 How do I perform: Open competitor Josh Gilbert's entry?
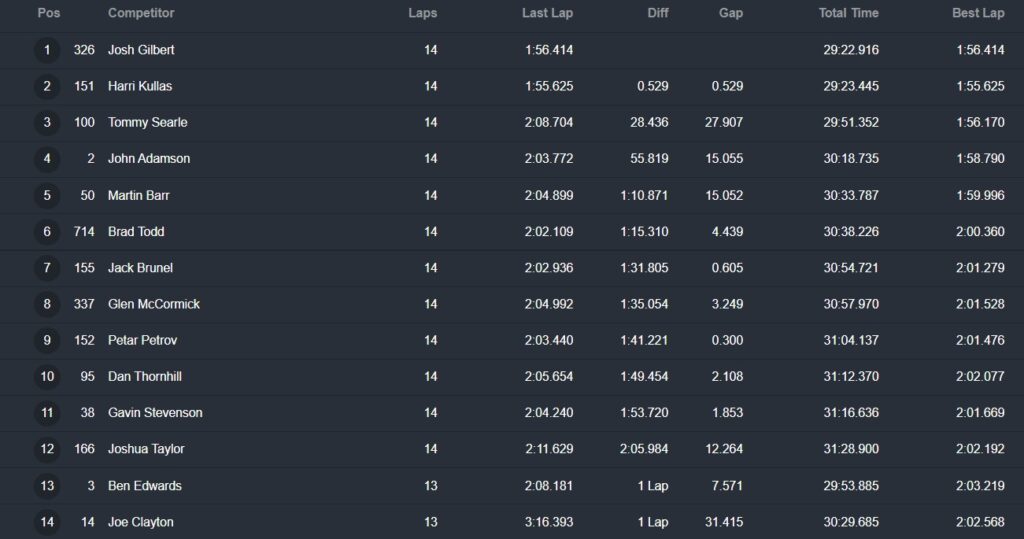click(x=141, y=50)
